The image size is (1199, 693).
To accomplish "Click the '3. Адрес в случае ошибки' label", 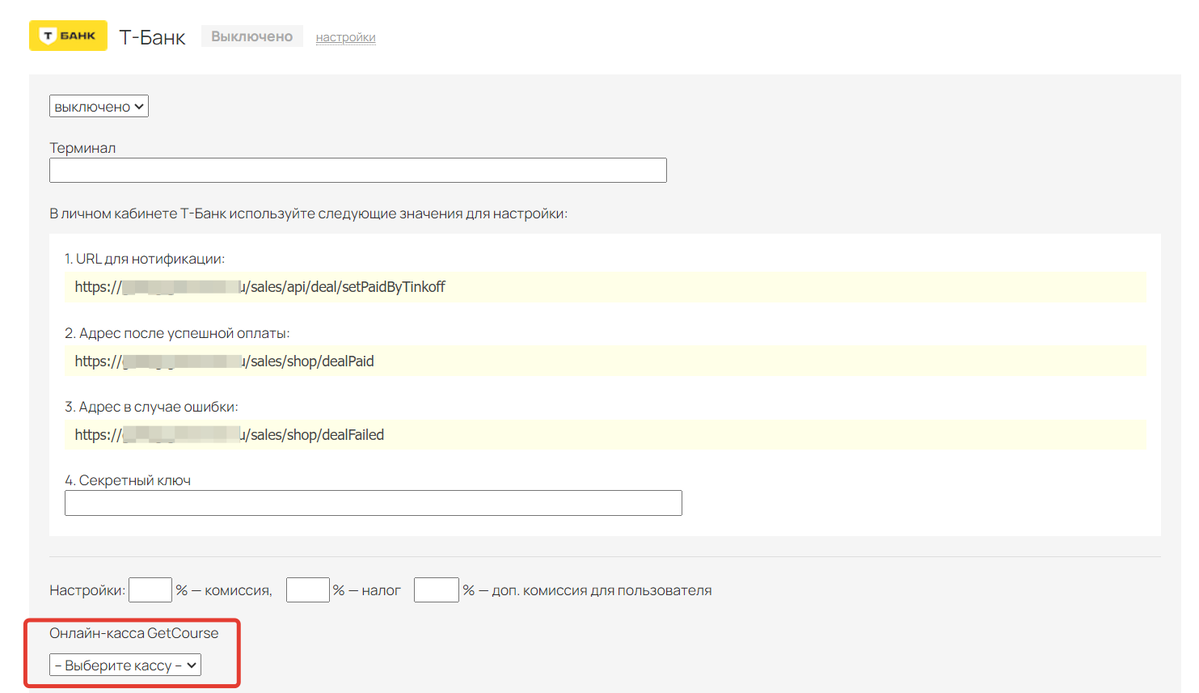I will [151, 406].
